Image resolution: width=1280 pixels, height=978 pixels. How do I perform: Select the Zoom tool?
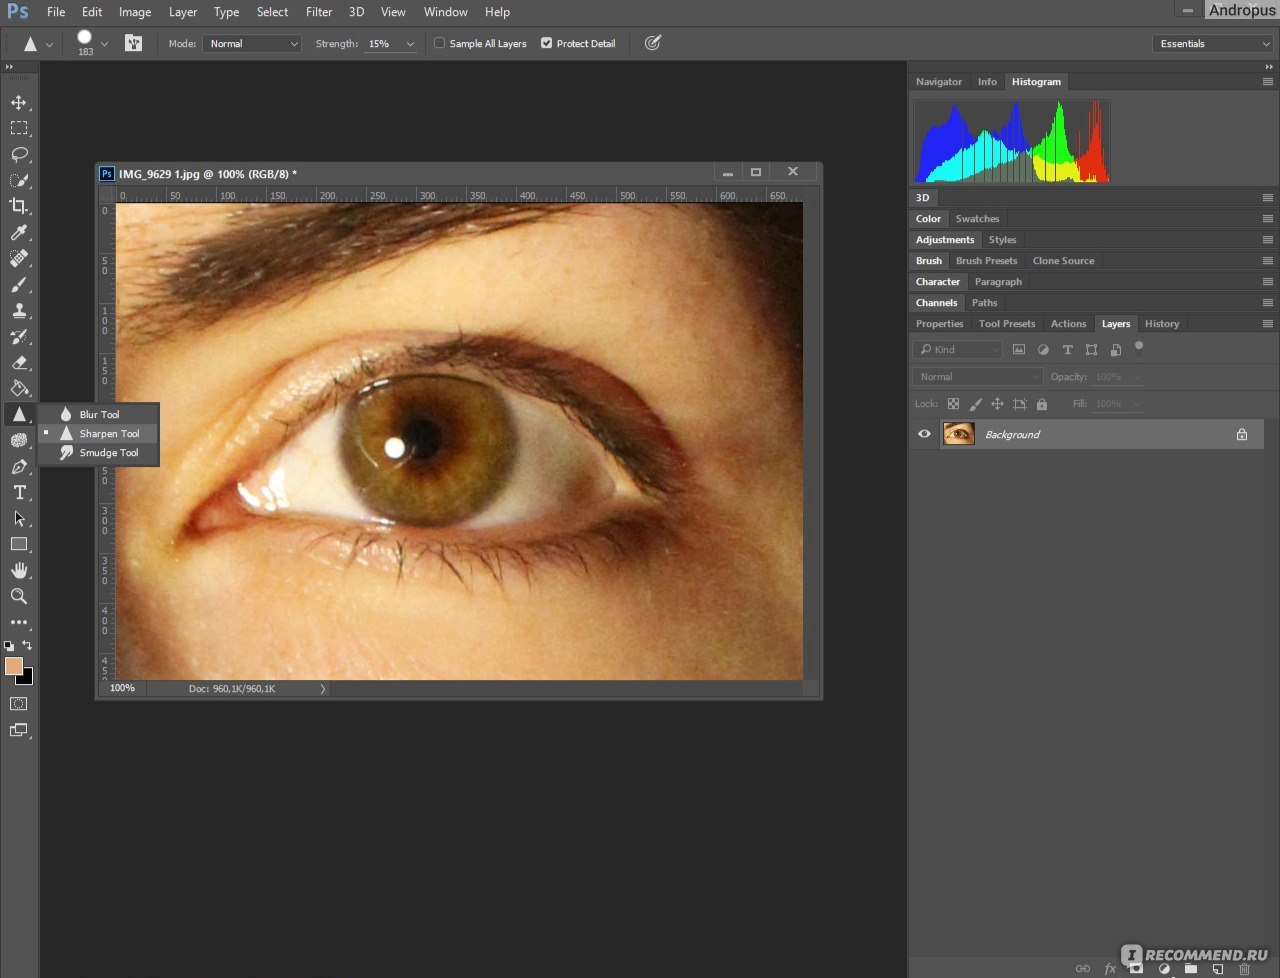pyautogui.click(x=19, y=596)
